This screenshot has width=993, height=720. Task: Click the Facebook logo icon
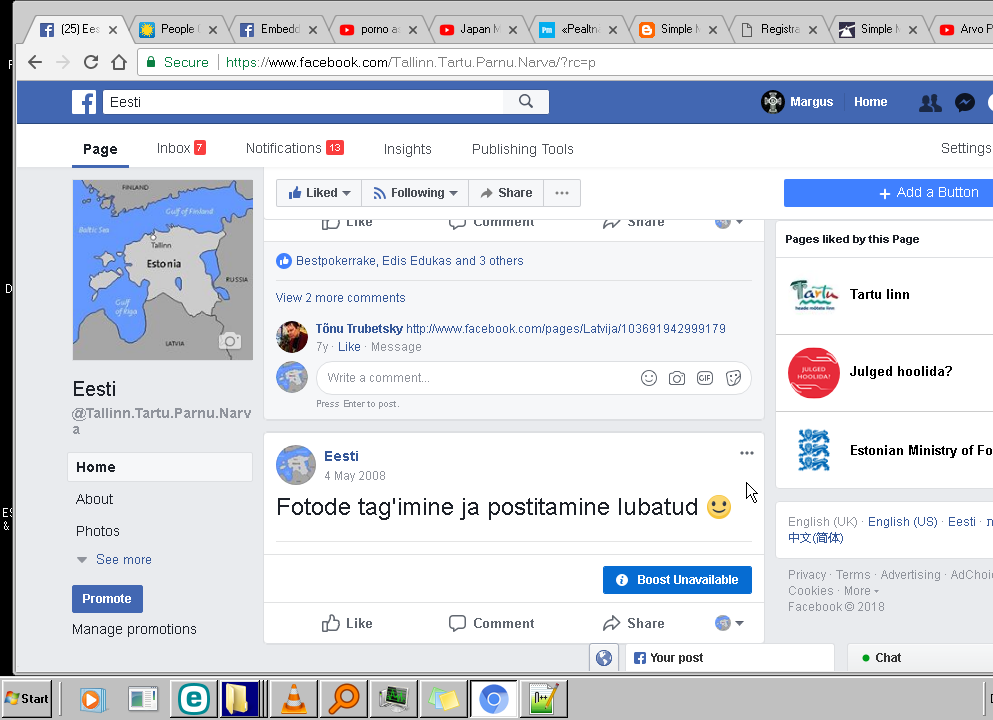(x=84, y=102)
